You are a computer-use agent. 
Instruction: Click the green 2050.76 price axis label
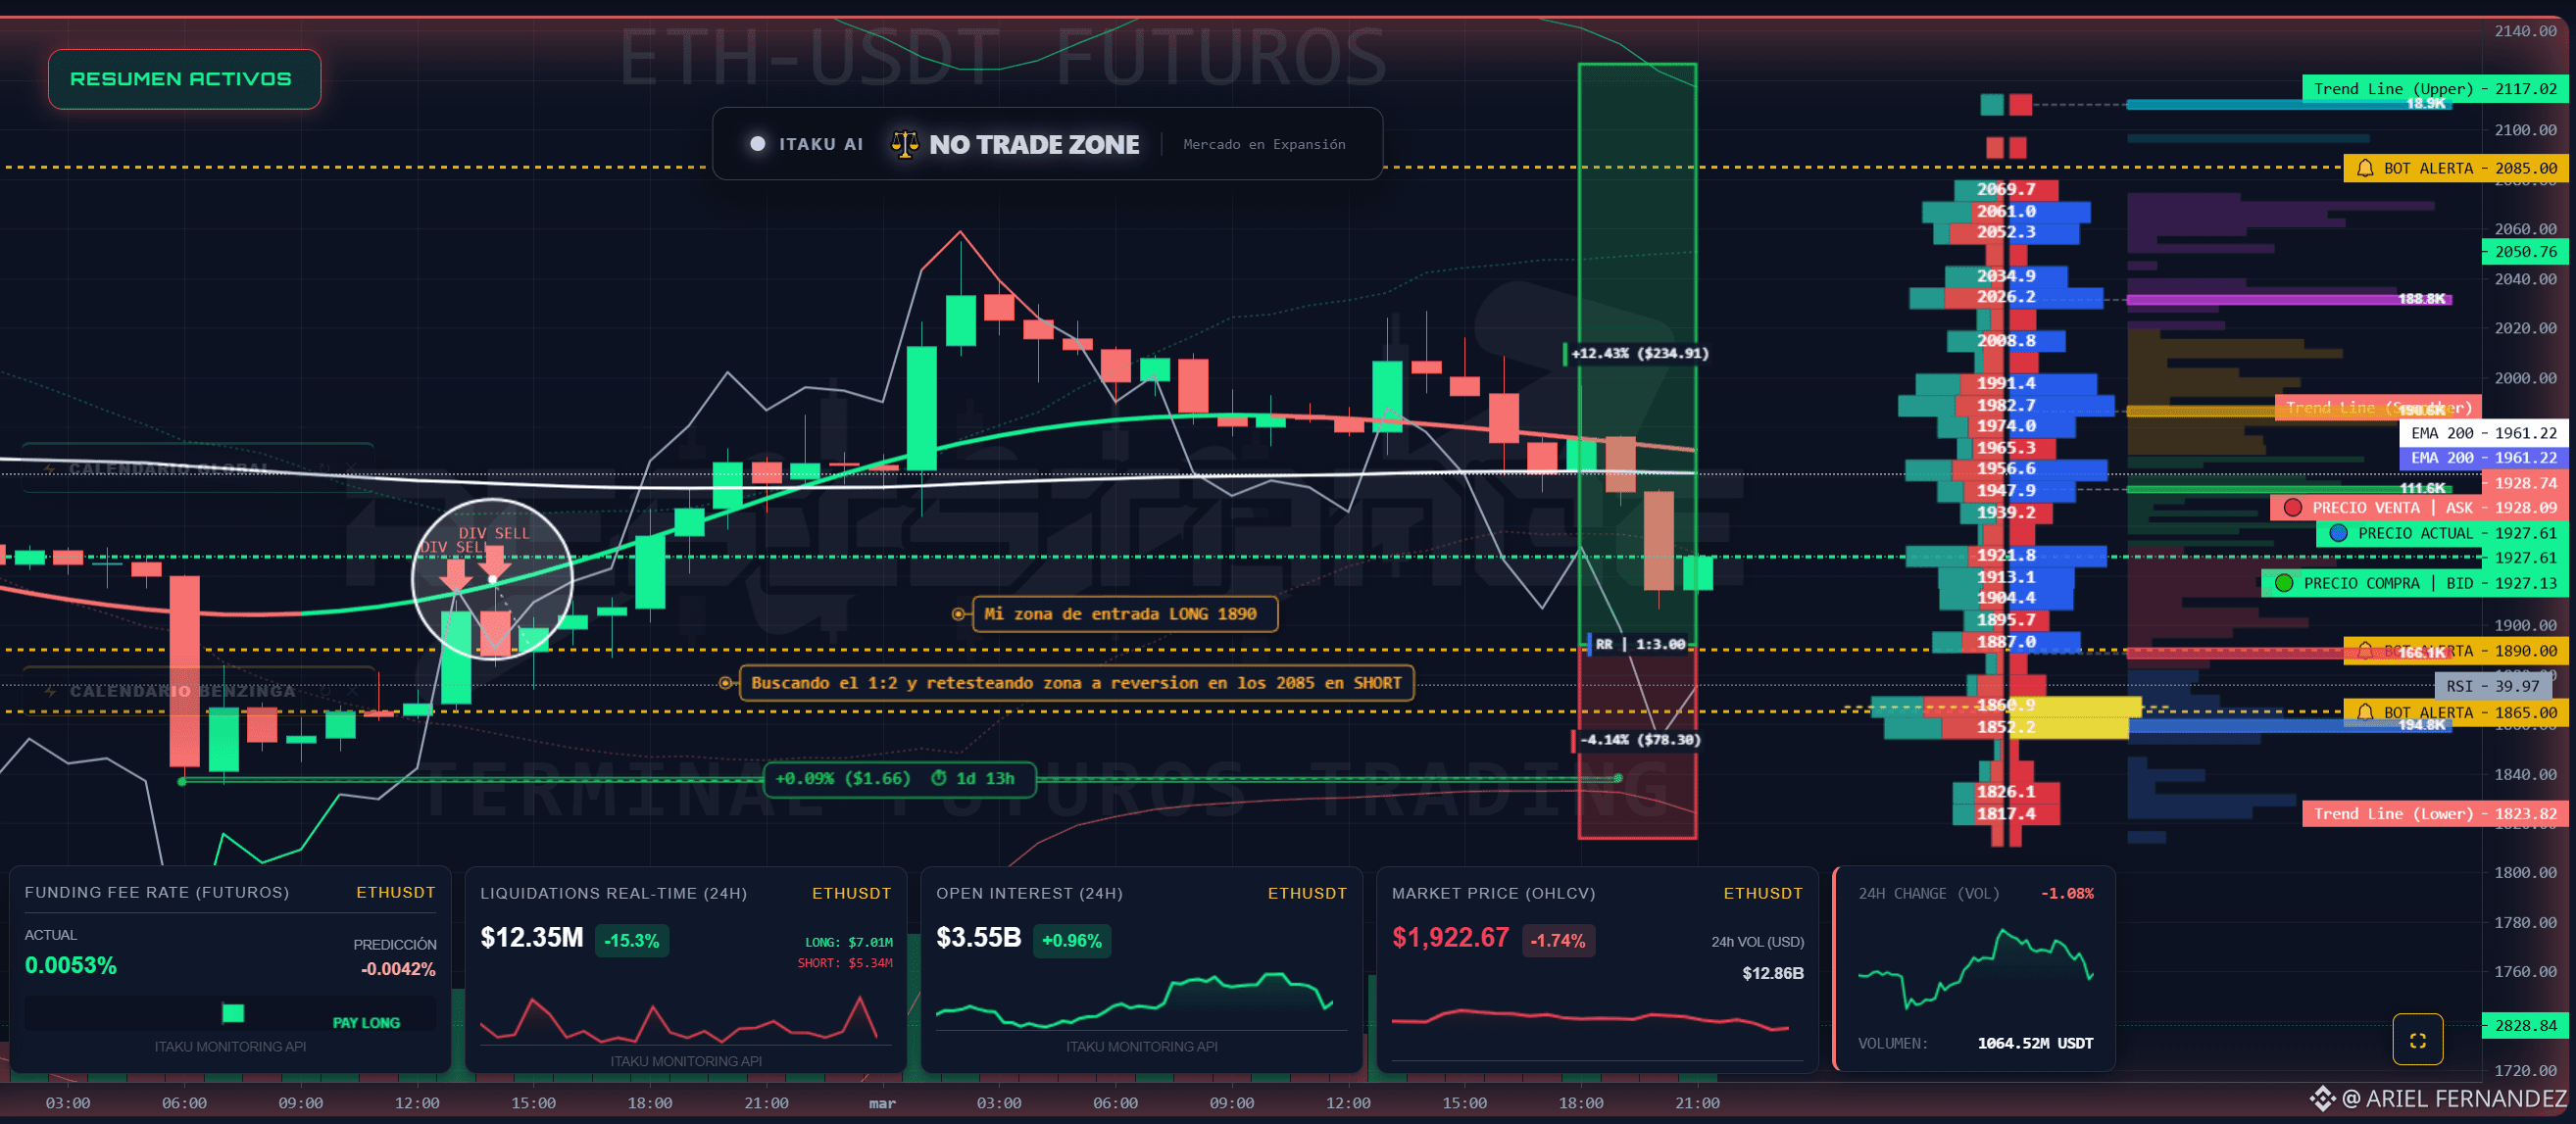2525,252
